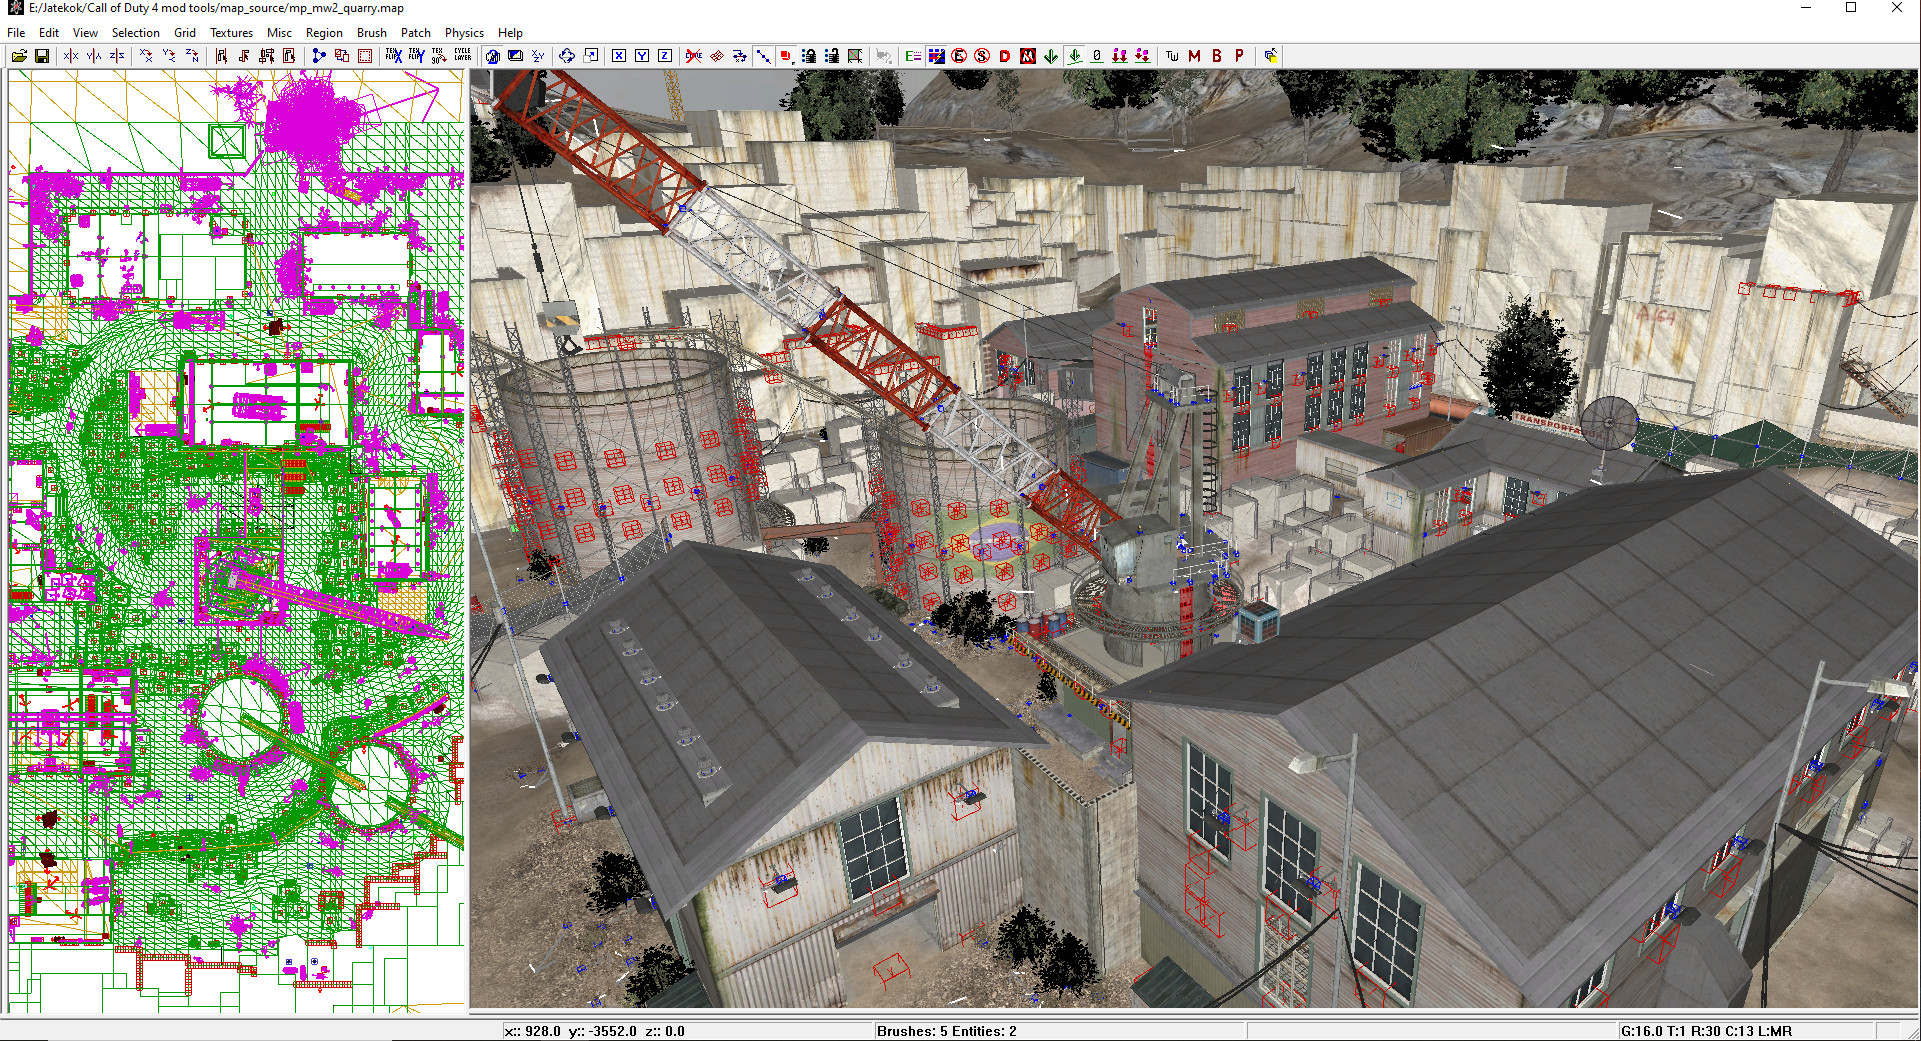
Task: Click Select Touching icon
Action: click(x=244, y=56)
